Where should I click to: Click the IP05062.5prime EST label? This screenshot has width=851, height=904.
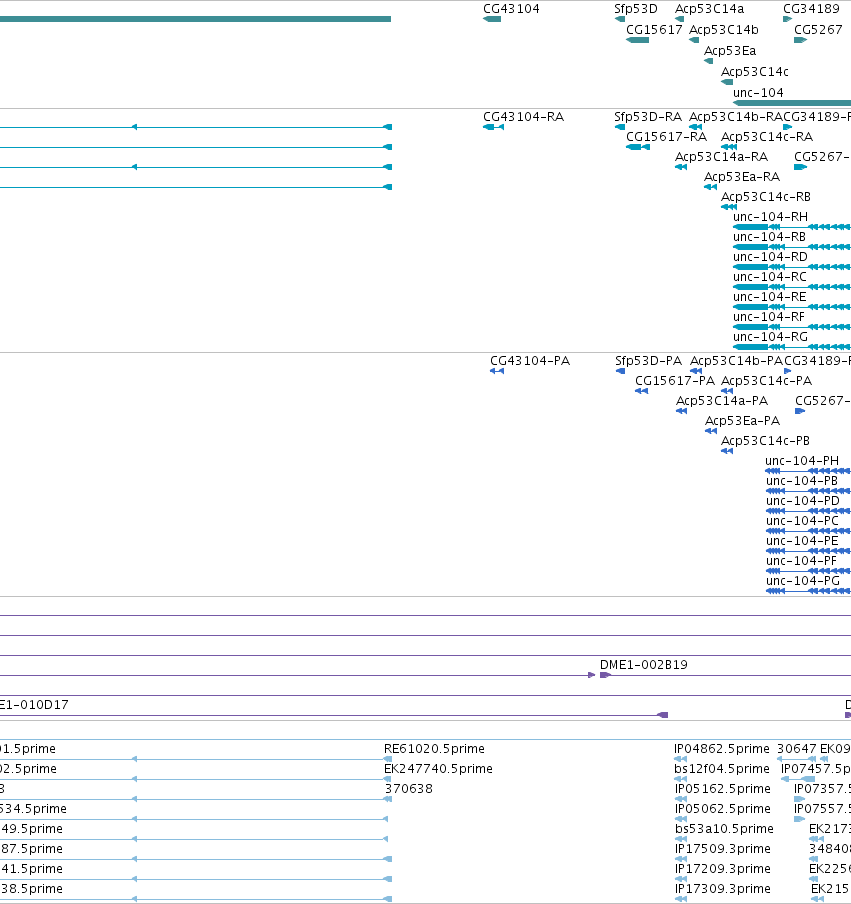pos(722,808)
